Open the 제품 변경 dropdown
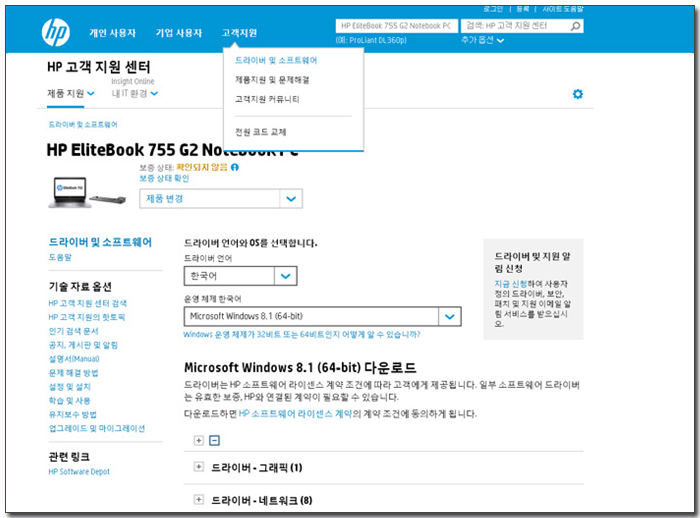 coord(221,199)
